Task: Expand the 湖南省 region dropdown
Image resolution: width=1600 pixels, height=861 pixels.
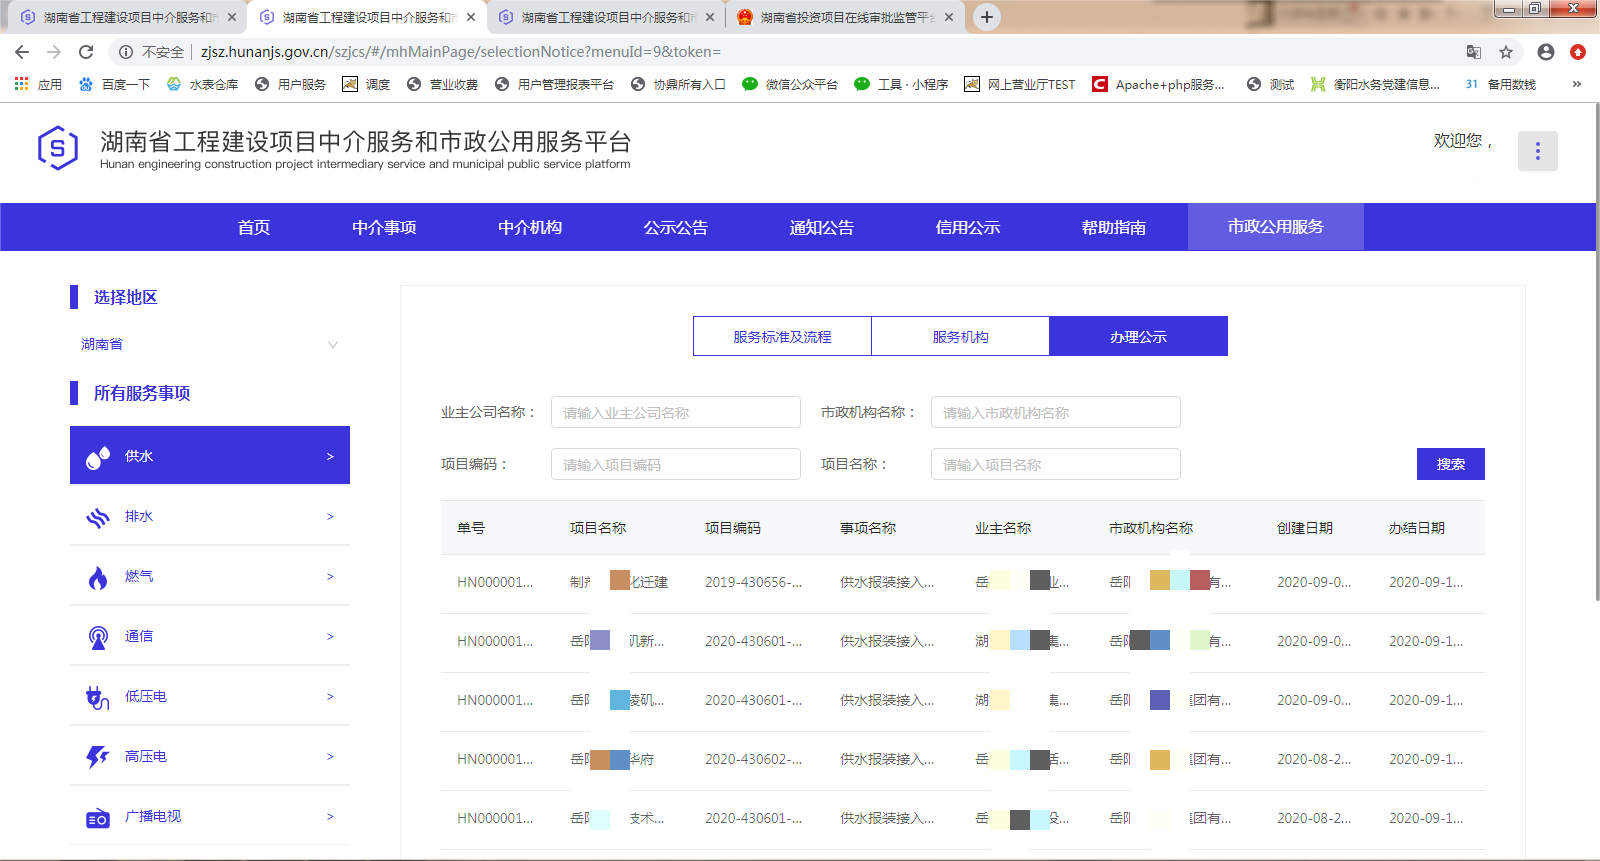Action: [x=333, y=345]
